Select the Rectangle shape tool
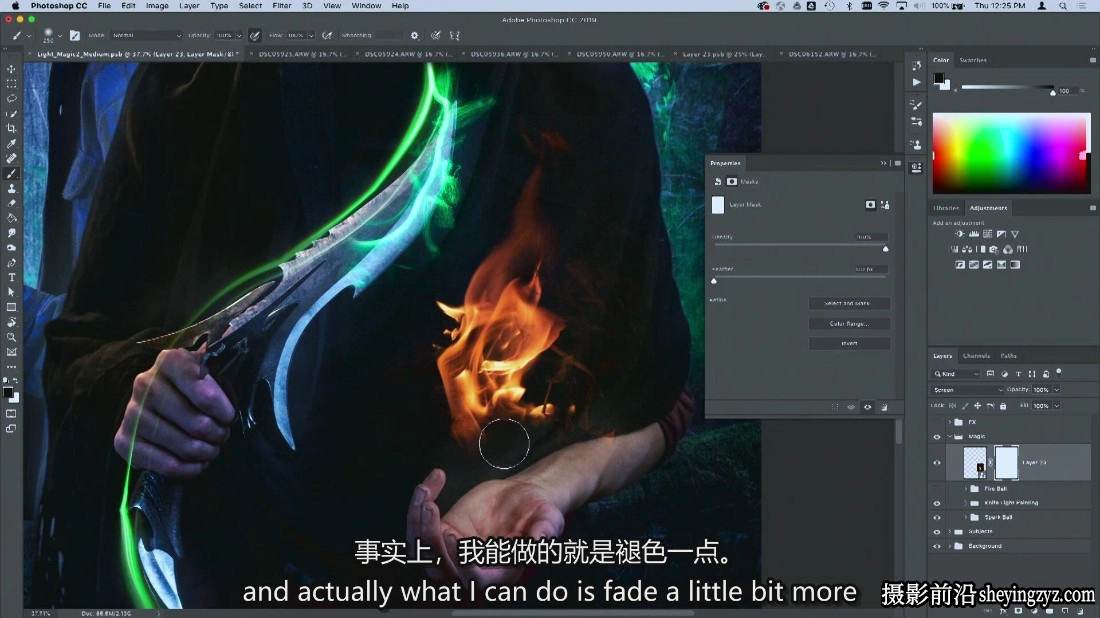The width and height of the screenshot is (1100, 618). point(11,307)
